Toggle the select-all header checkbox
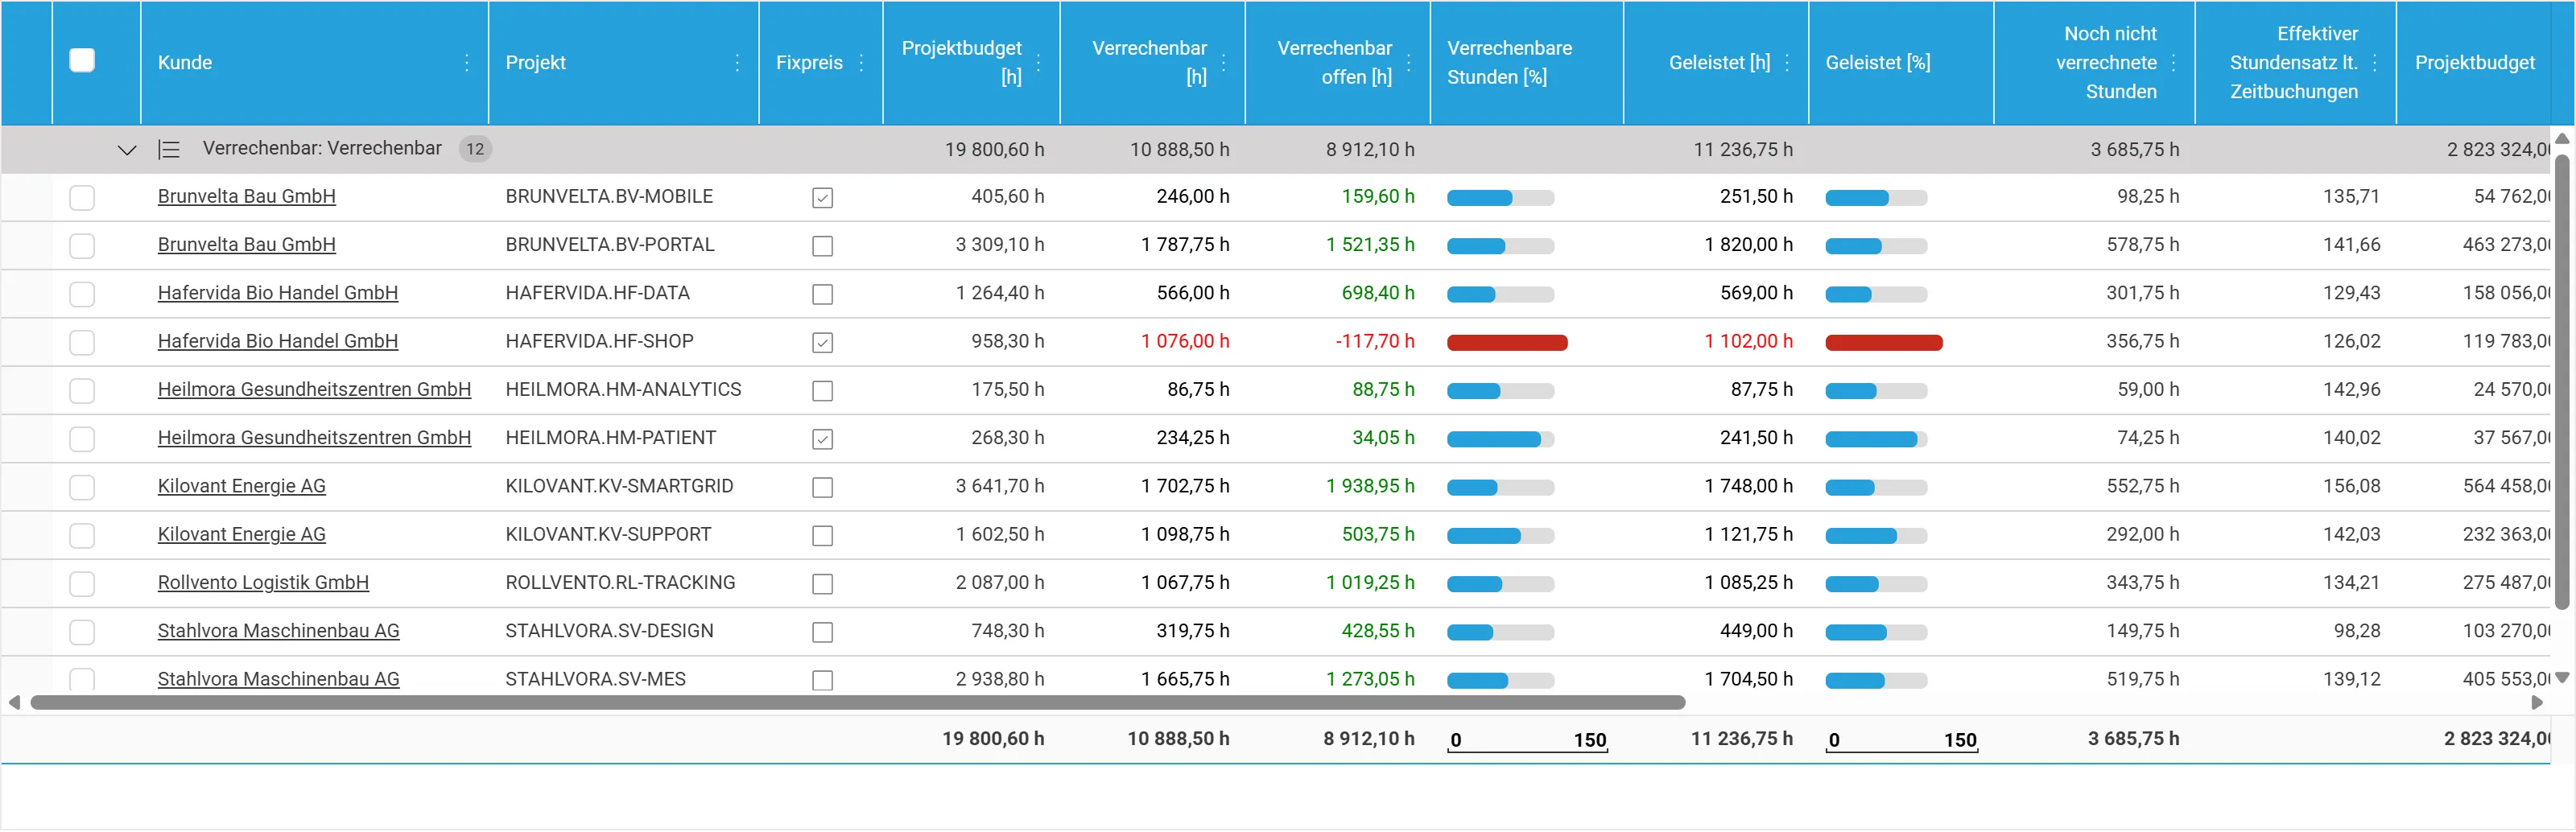The height and width of the screenshot is (832, 2576). tap(82, 61)
